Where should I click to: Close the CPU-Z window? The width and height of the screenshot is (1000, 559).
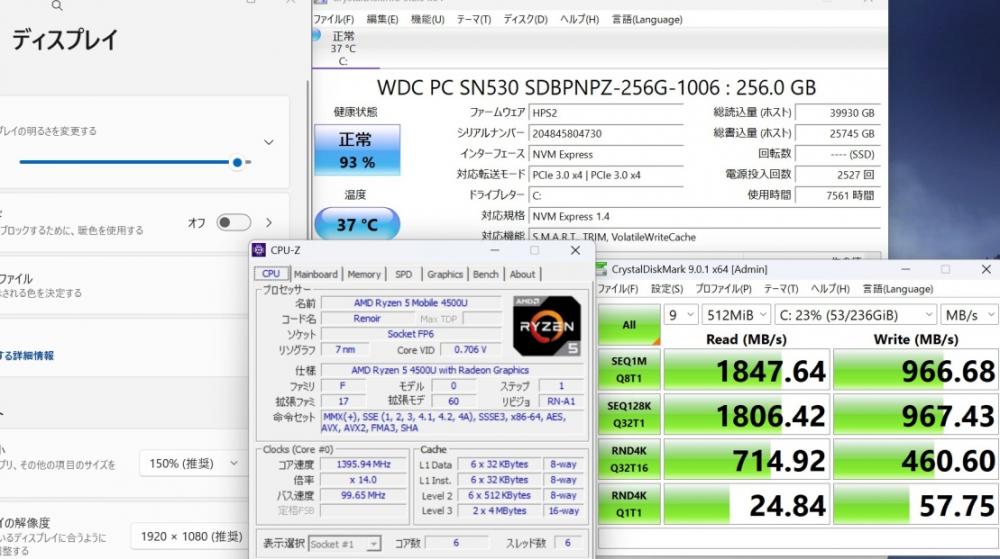click(x=575, y=250)
